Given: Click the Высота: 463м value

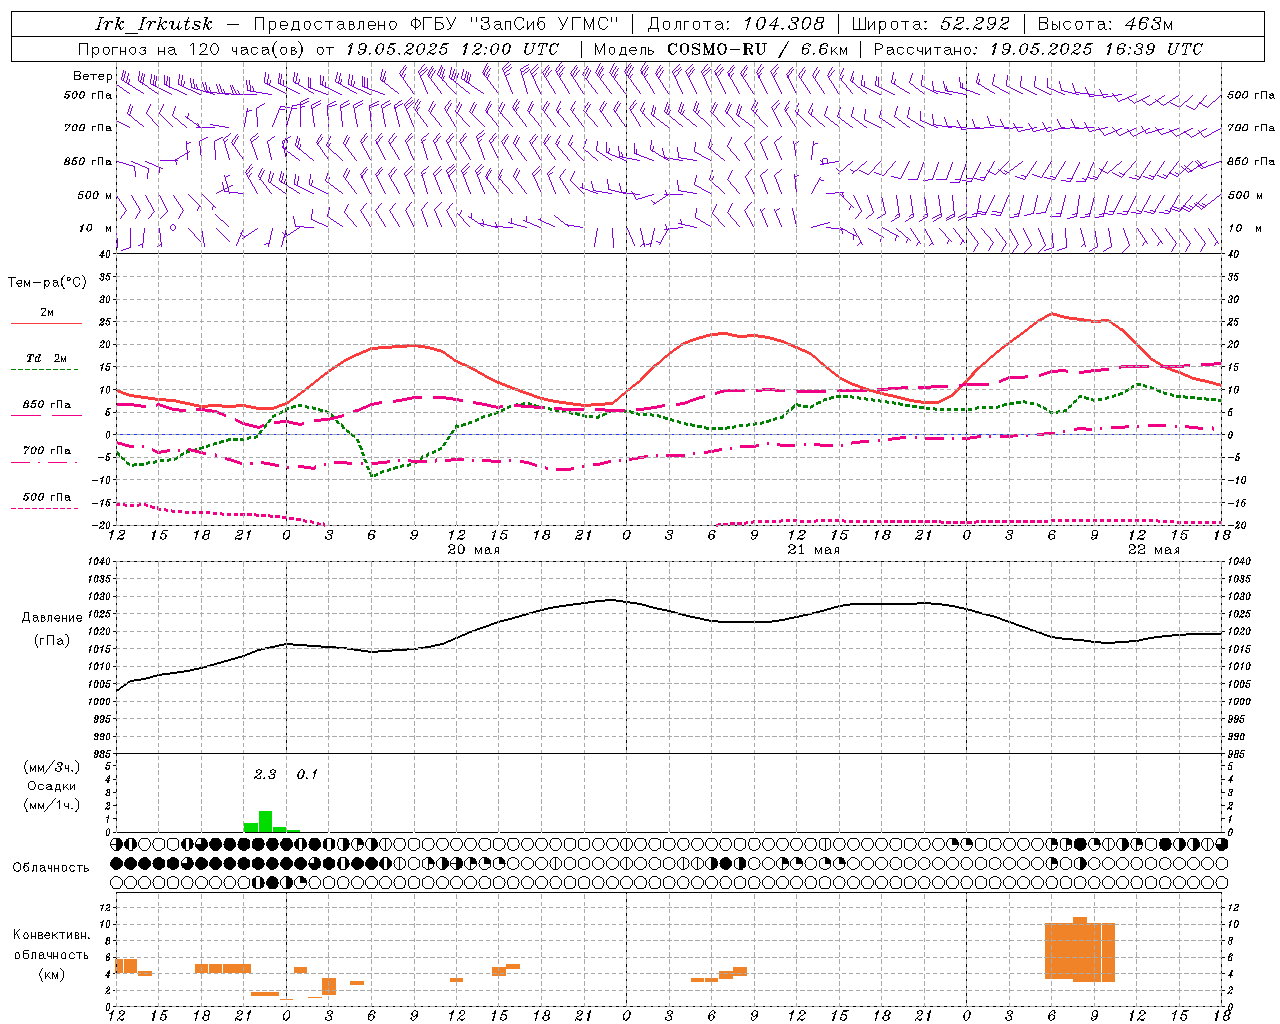Looking at the screenshot, I should pos(1105,24).
